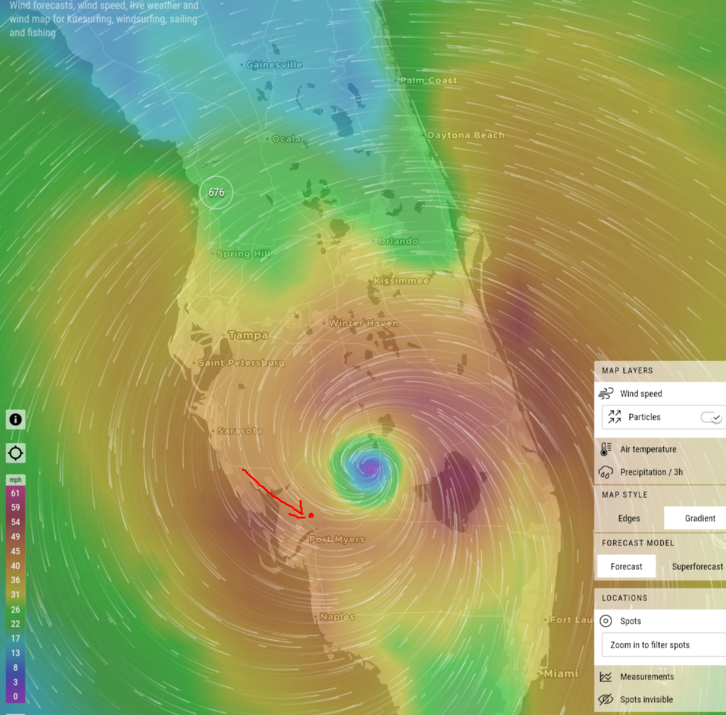The image size is (726, 715).
Task: Select the Wind speed layer icon
Action: (607, 394)
